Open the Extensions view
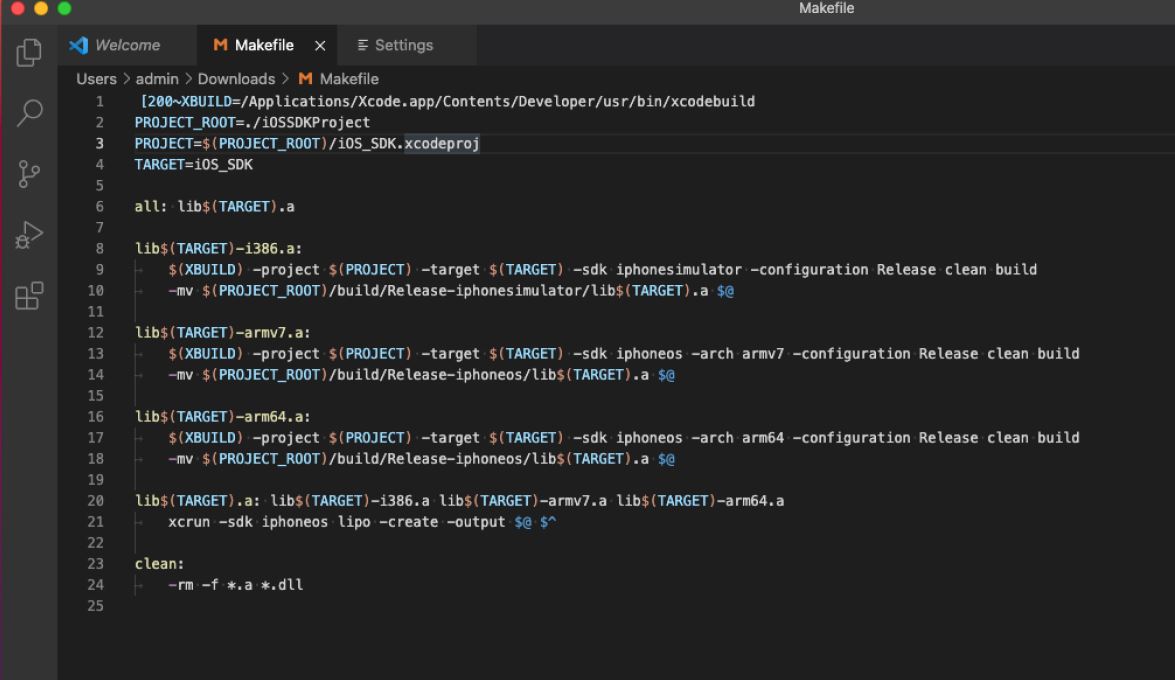The width and height of the screenshot is (1175, 680). click(x=28, y=295)
